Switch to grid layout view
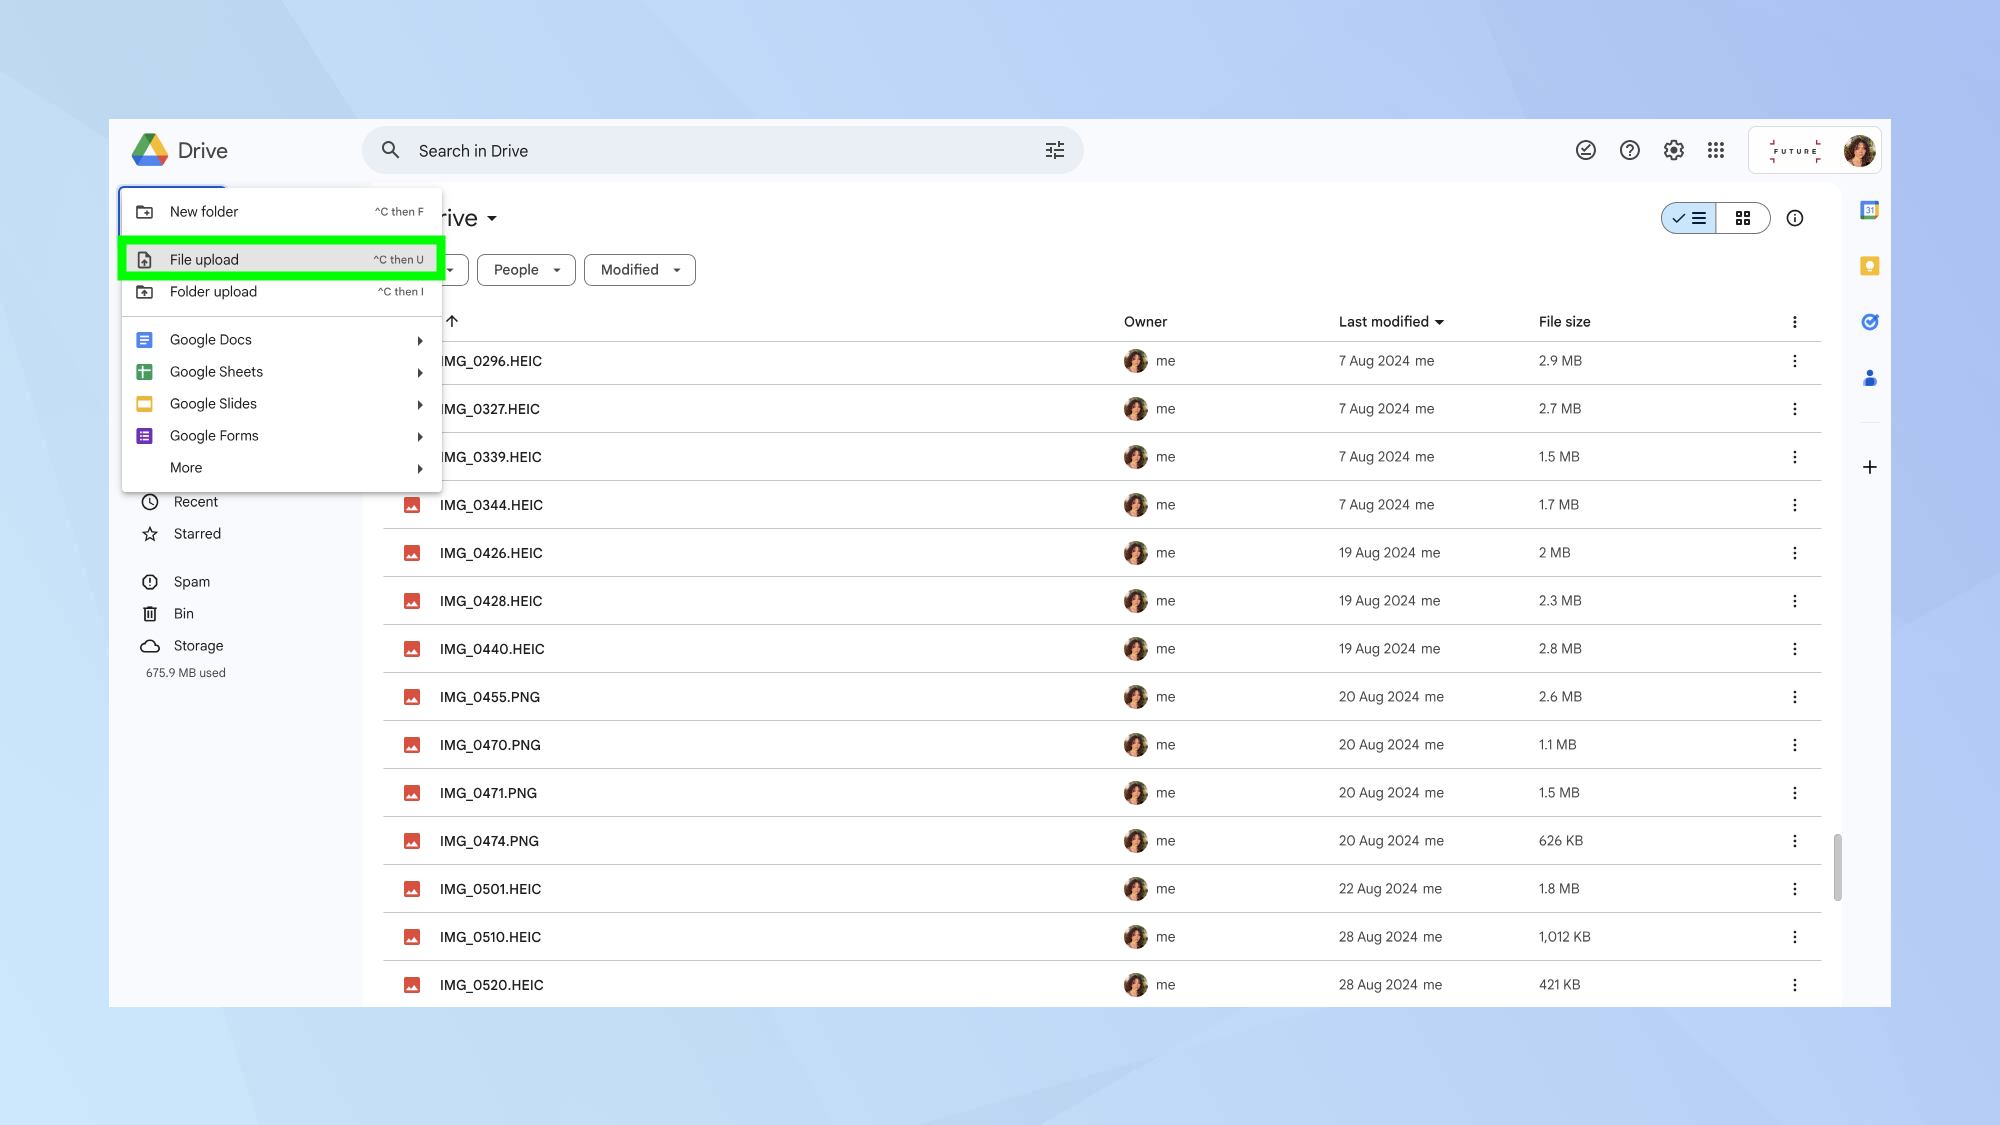Image resolution: width=2000 pixels, height=1125 pixels. tap(1743, 218)
